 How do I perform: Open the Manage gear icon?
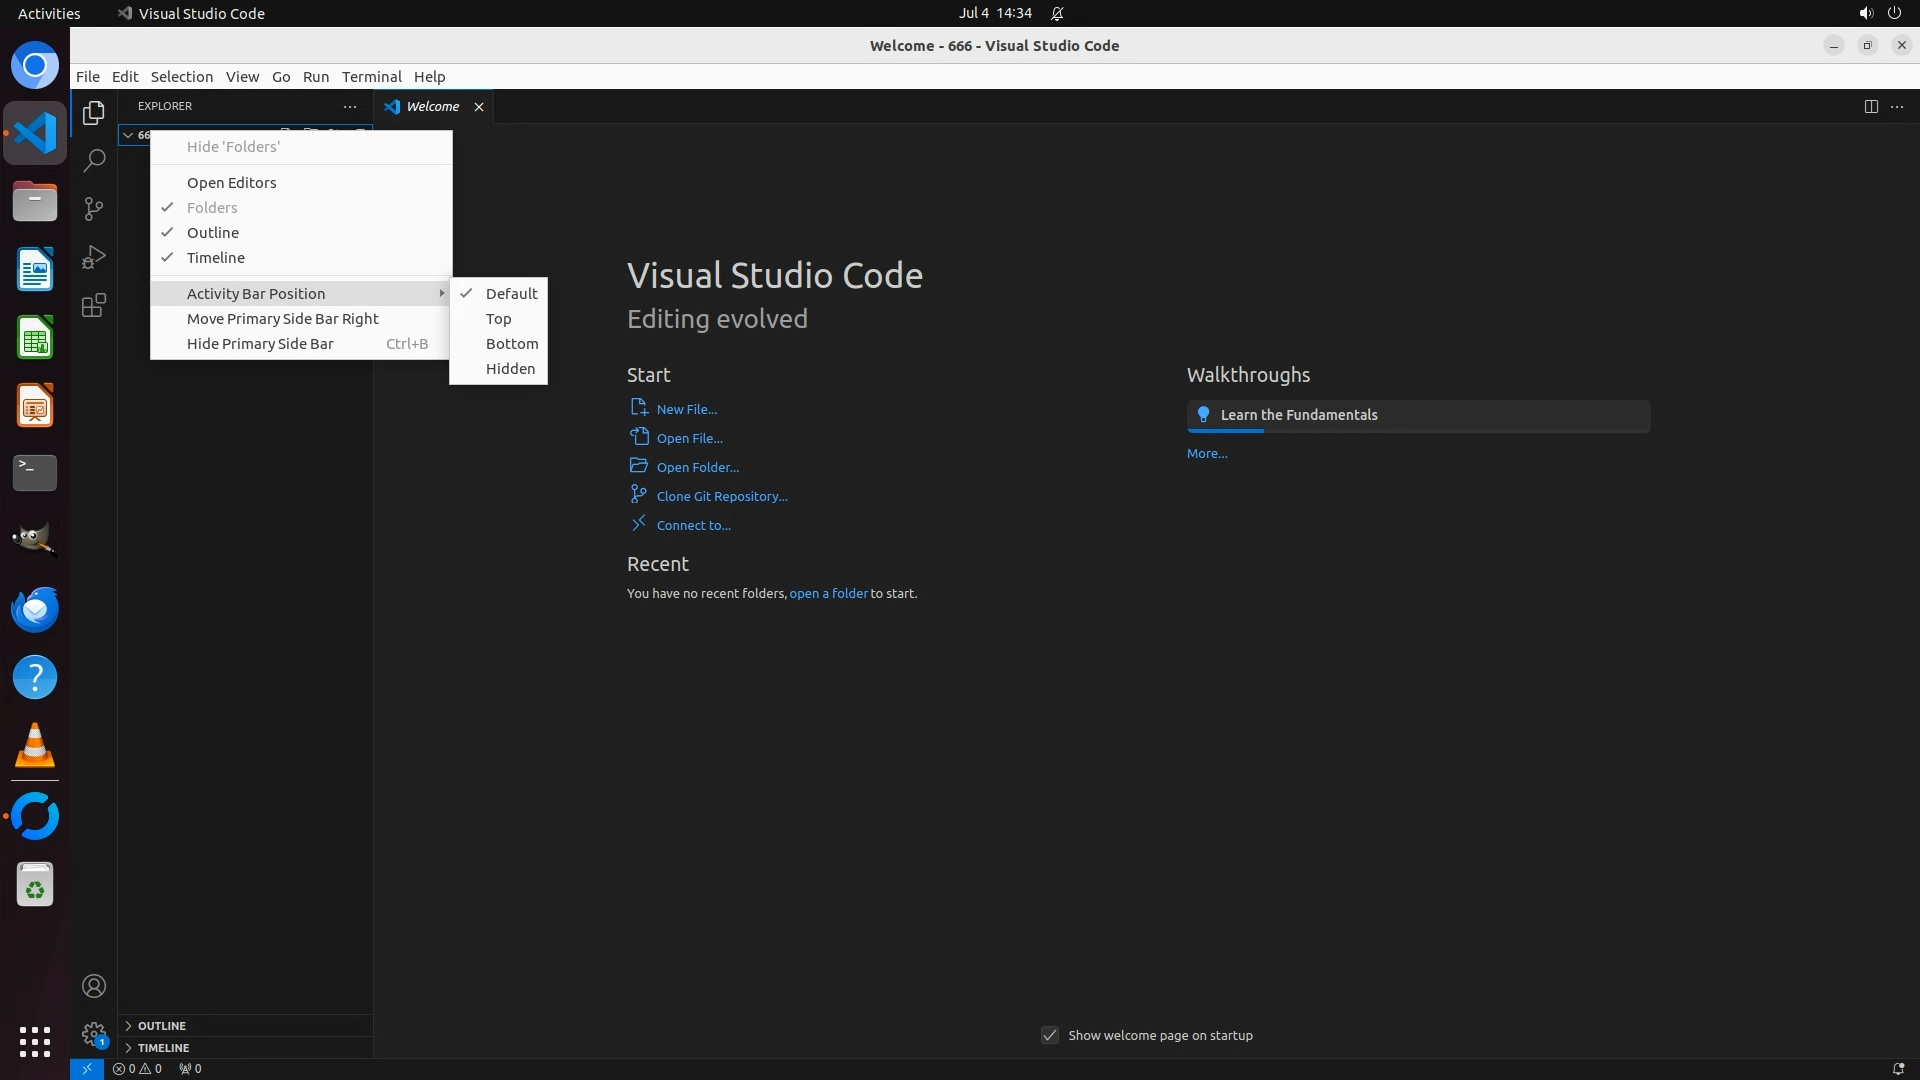click(94, 1033)
